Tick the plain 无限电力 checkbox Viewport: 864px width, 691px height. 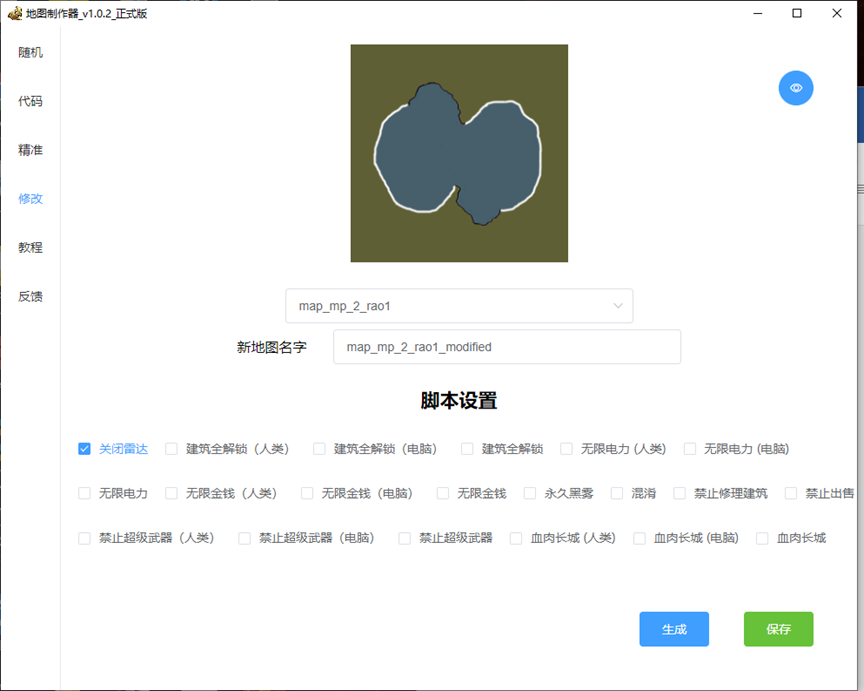point(84,493)
